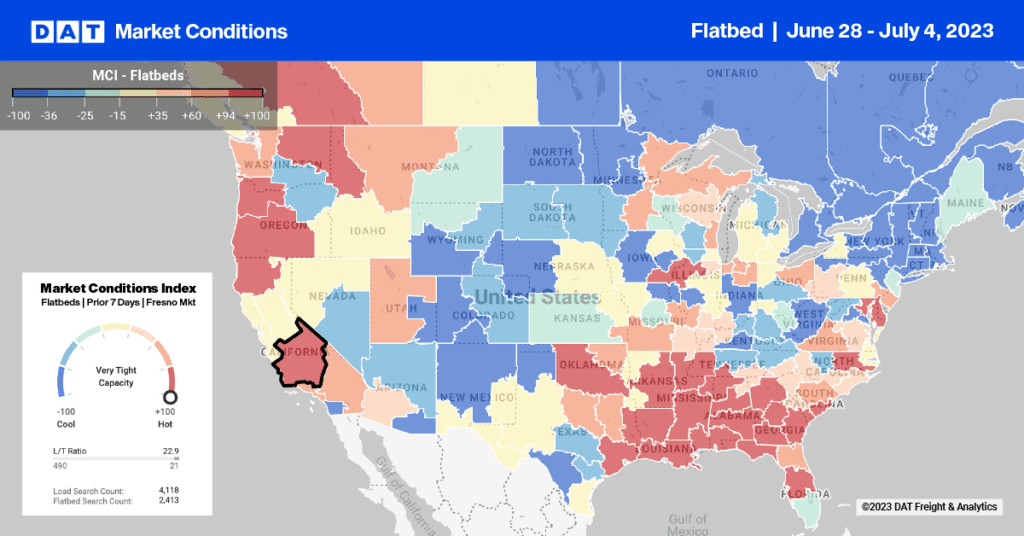This screenshot has height=536, width=1024.
Task: Click the Market Conditions Index panel title
Action: [x=118, y=288]
